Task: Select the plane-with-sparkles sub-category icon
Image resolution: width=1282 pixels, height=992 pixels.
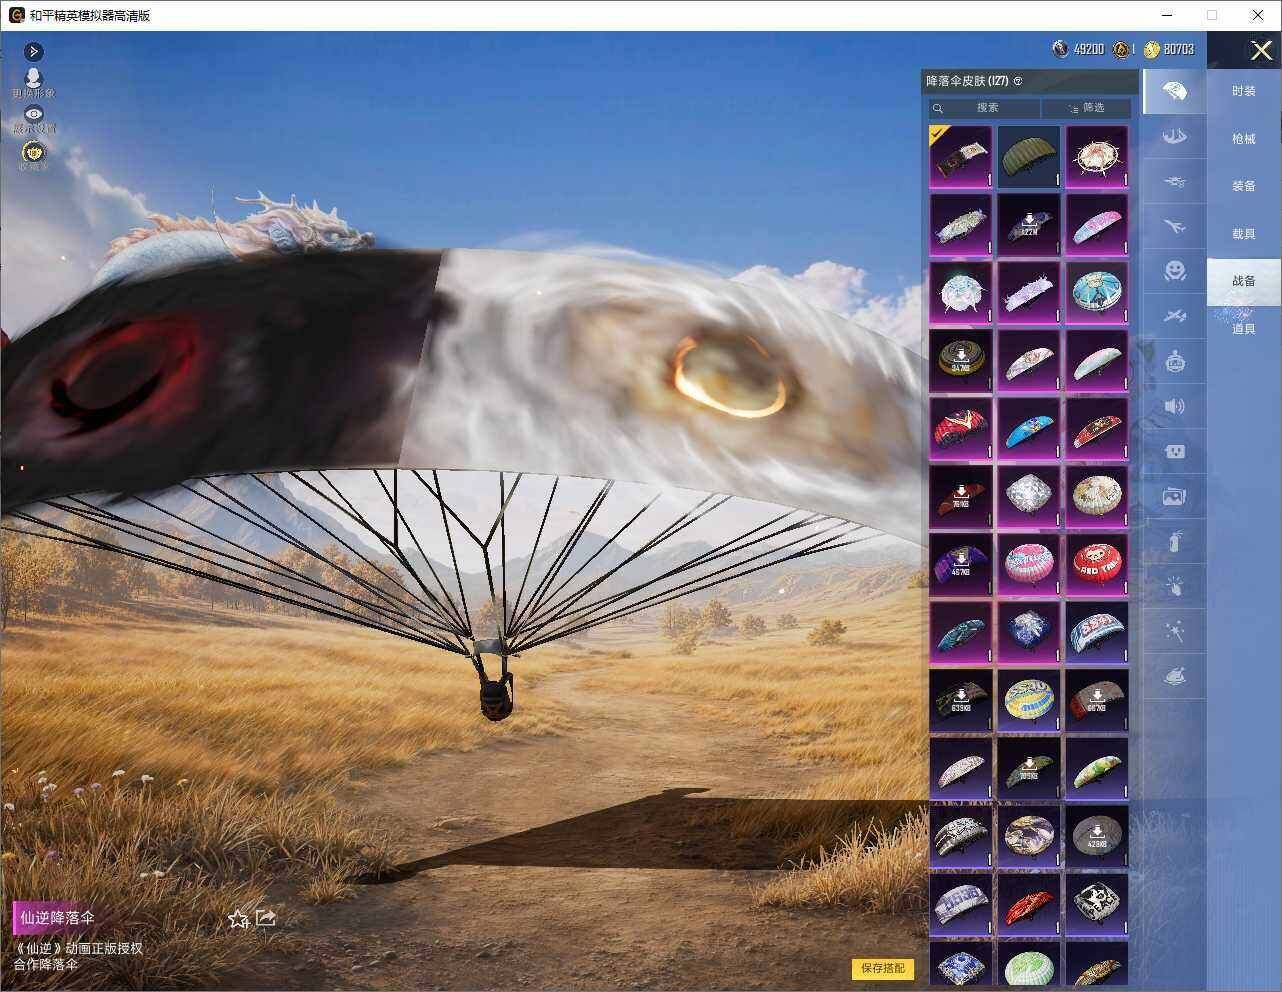Action: point(1174,316)
